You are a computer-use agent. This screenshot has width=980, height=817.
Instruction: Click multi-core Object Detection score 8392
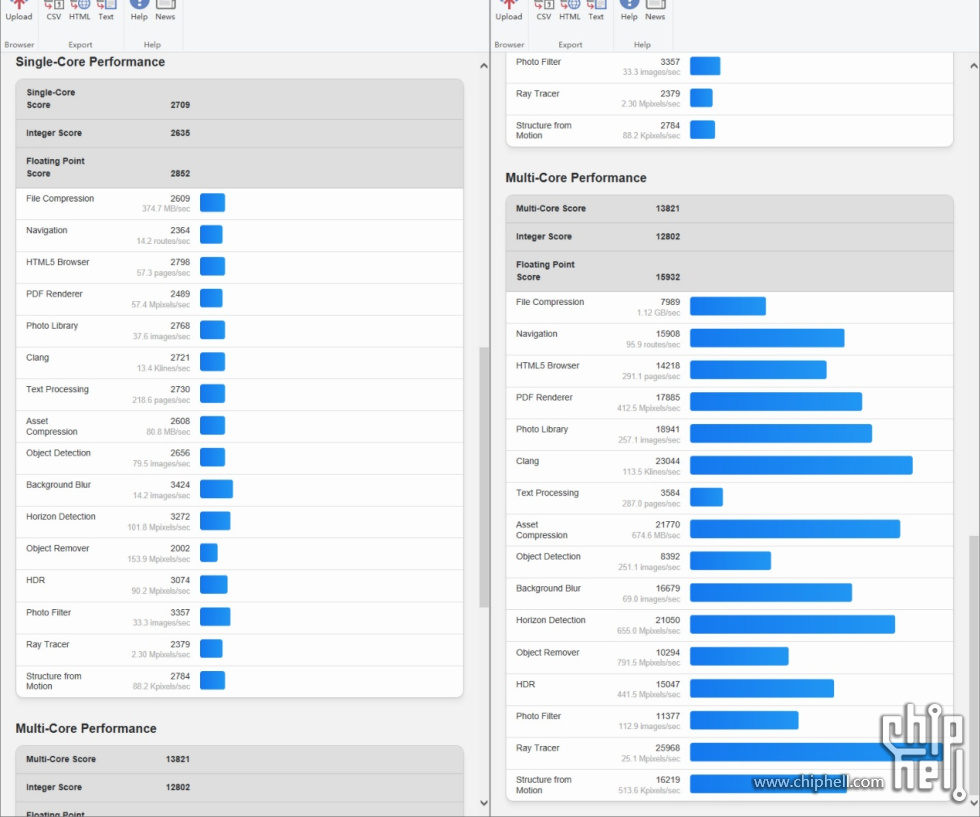[670, 556]
